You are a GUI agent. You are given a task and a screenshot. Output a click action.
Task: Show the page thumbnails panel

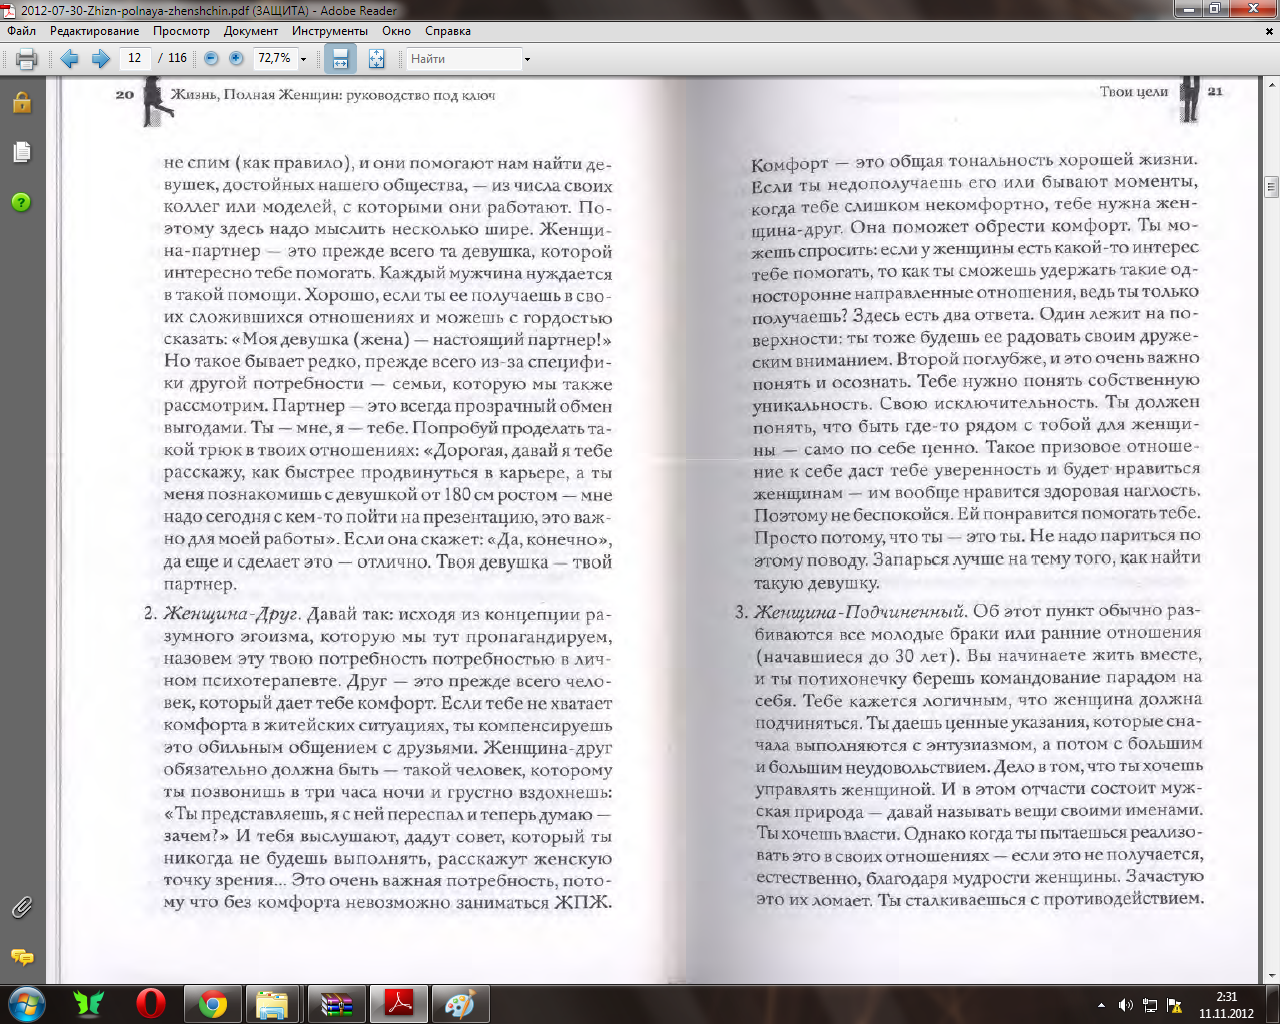coord(22,152)
